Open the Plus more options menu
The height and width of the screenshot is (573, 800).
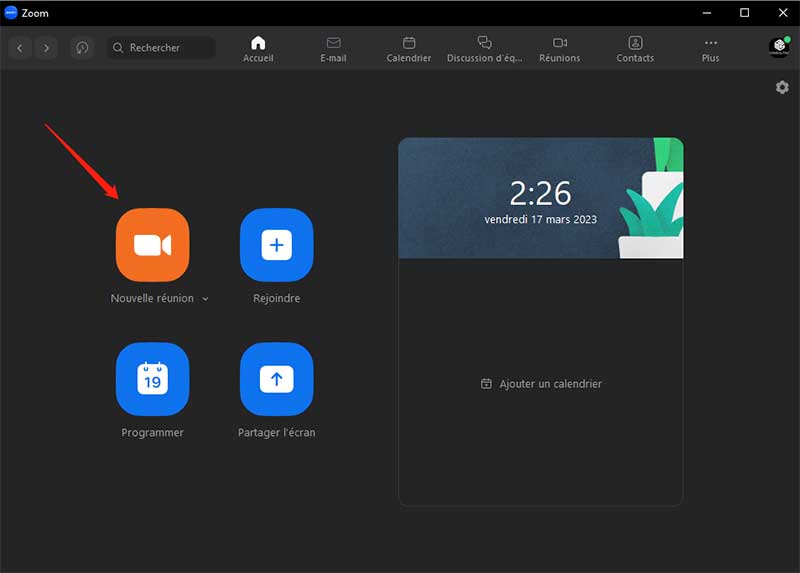pos(710,49)
